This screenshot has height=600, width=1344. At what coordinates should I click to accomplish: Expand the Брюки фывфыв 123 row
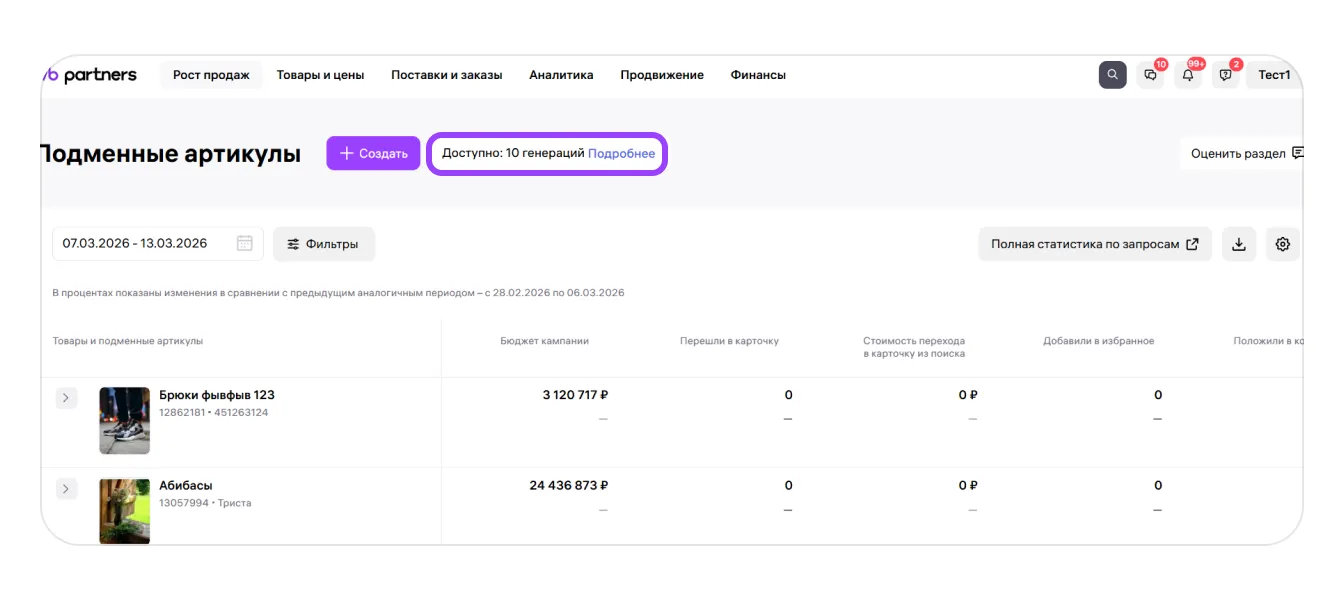tap(66, 398)
